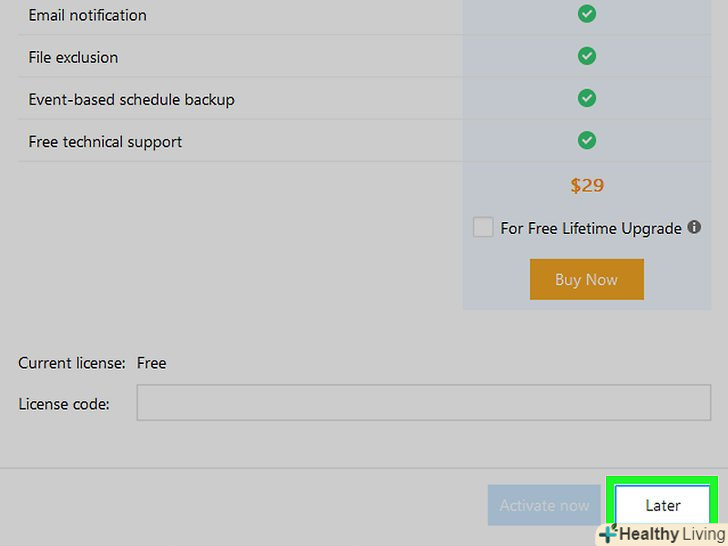
Task: Click the info icon beside Lifetime Upgrade
Action: (694, 228)
